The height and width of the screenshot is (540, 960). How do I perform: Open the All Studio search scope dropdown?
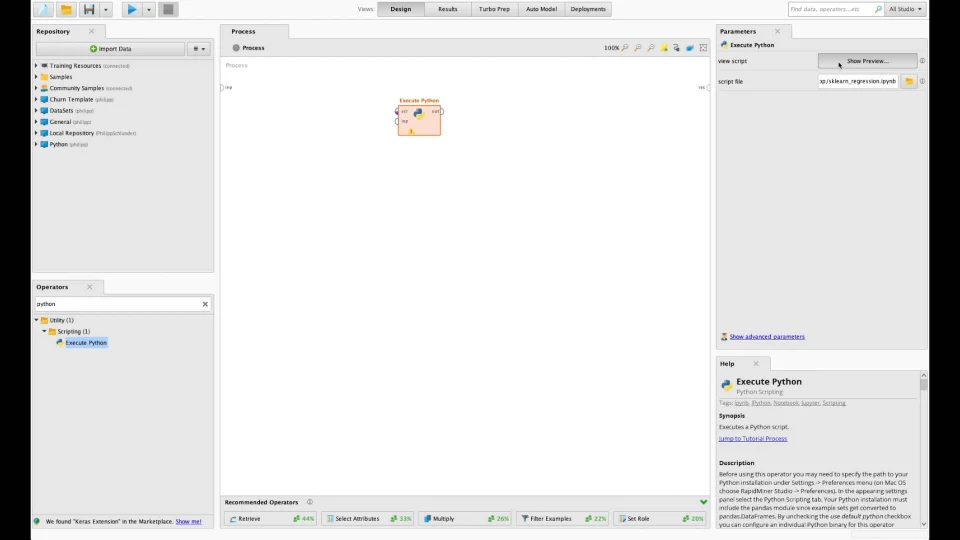click(905, 9)
